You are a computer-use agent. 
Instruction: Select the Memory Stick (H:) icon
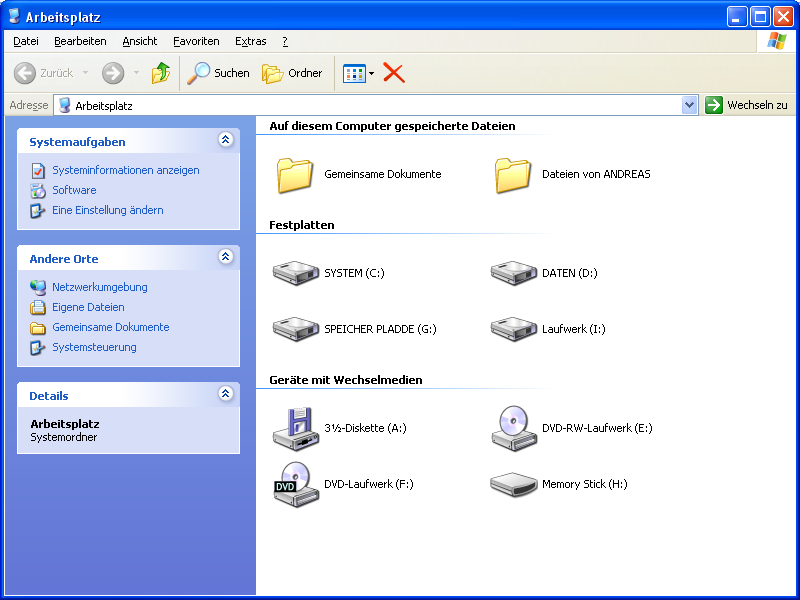tap(514, 484)
